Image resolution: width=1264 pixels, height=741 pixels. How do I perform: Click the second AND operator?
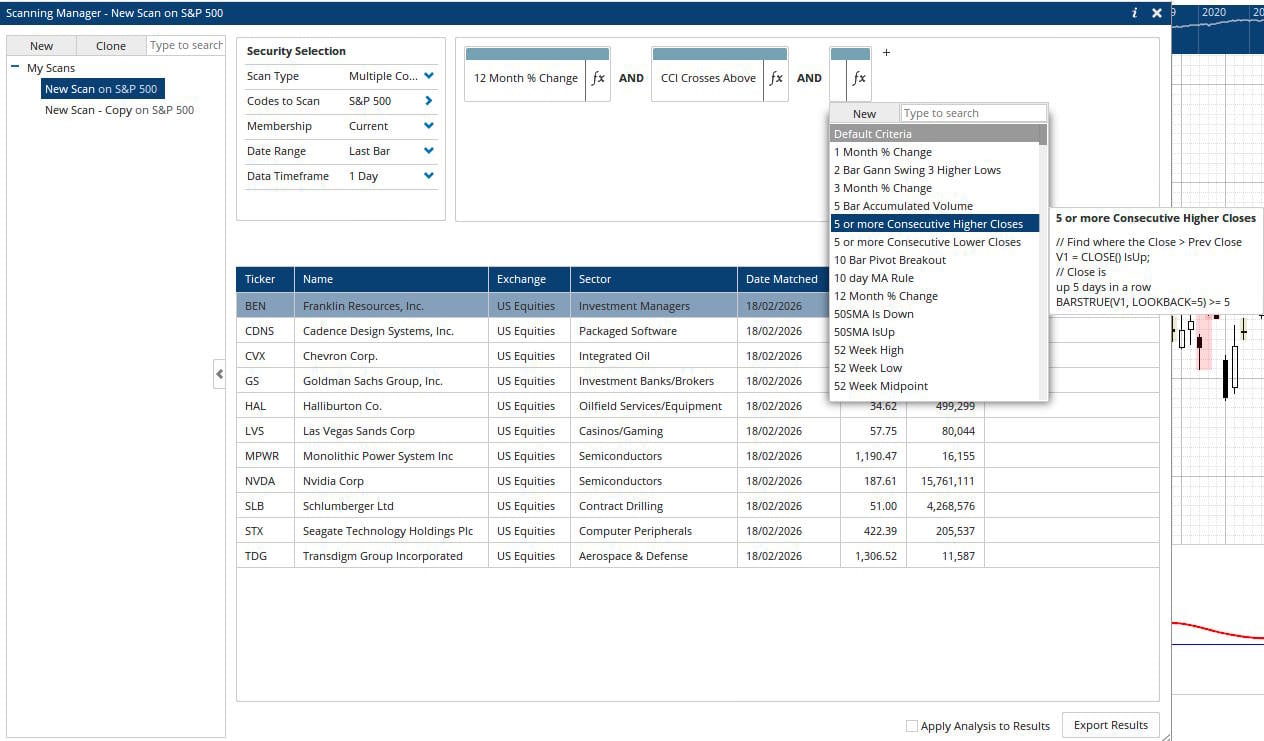pyautogui.click(x=809, y=78)
